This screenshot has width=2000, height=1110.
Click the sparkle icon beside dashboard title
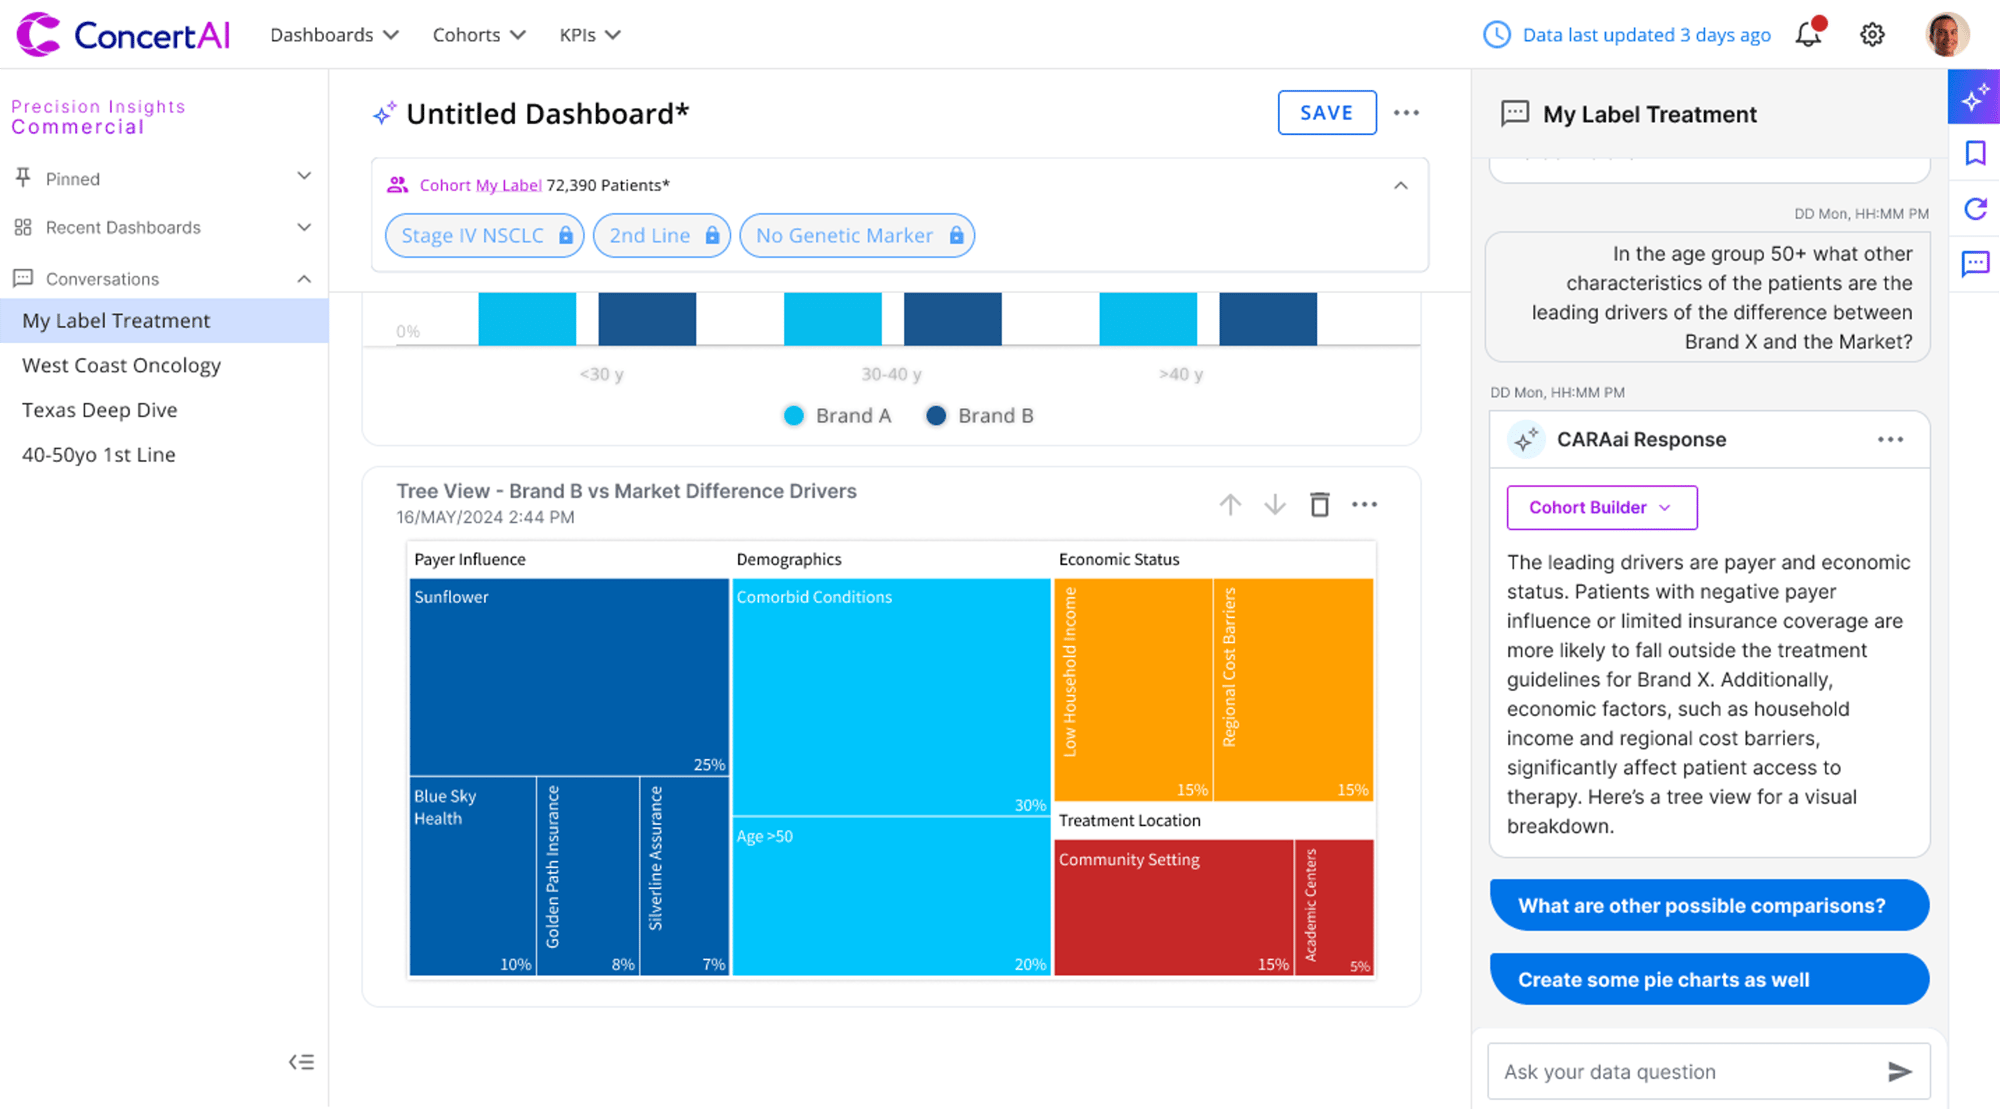click(x=384, y=114)
